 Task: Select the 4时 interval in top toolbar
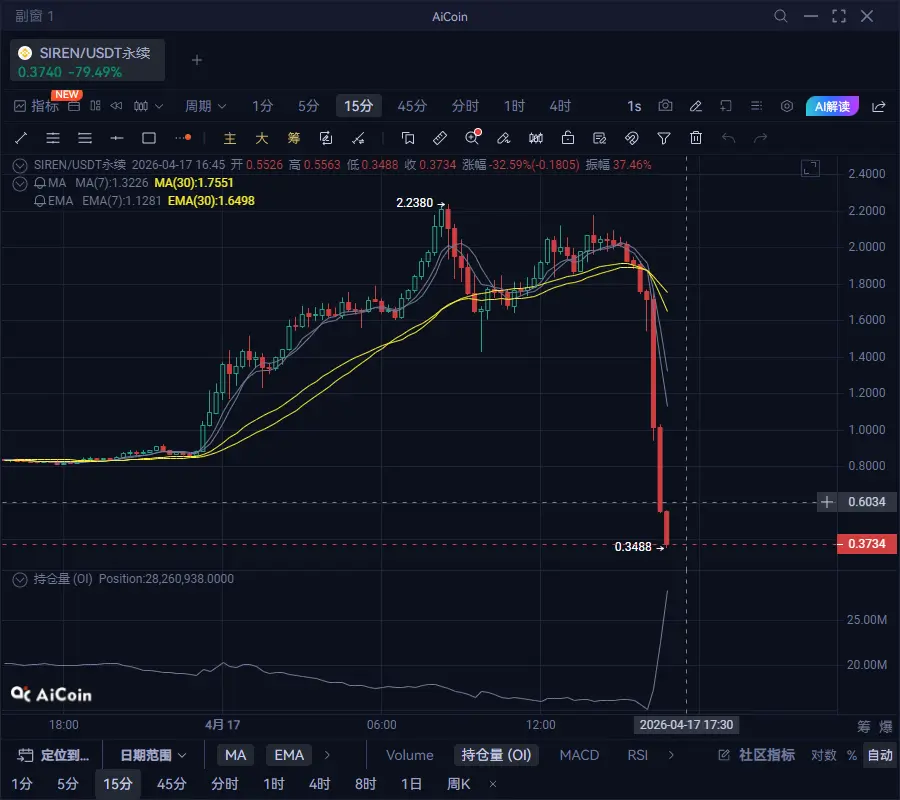point(560,106)
